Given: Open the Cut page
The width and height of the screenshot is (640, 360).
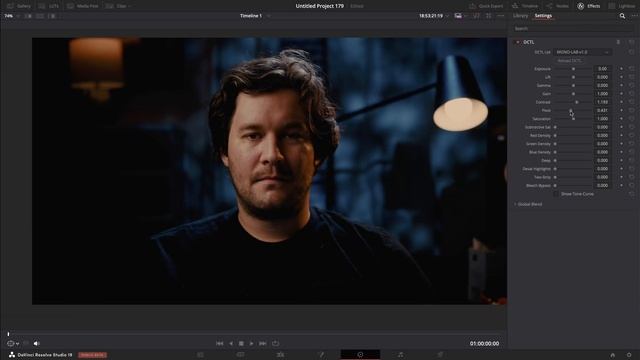Looking at the screenshot, I should tap(240, 355).
